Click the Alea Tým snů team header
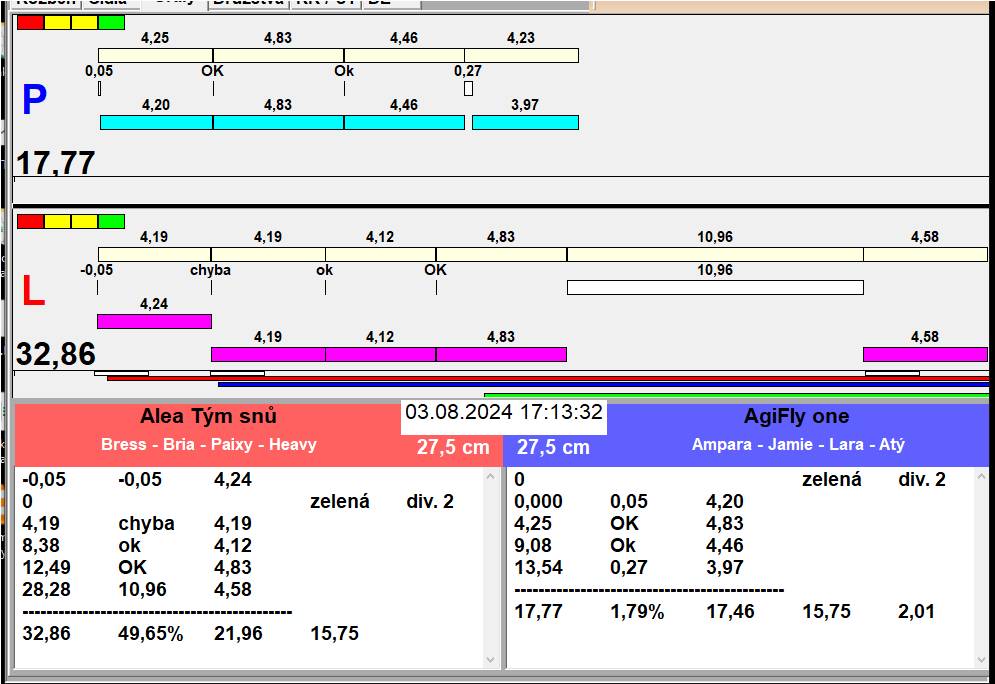The height and width of the screenshot is (684, 995). click(208, 417)
